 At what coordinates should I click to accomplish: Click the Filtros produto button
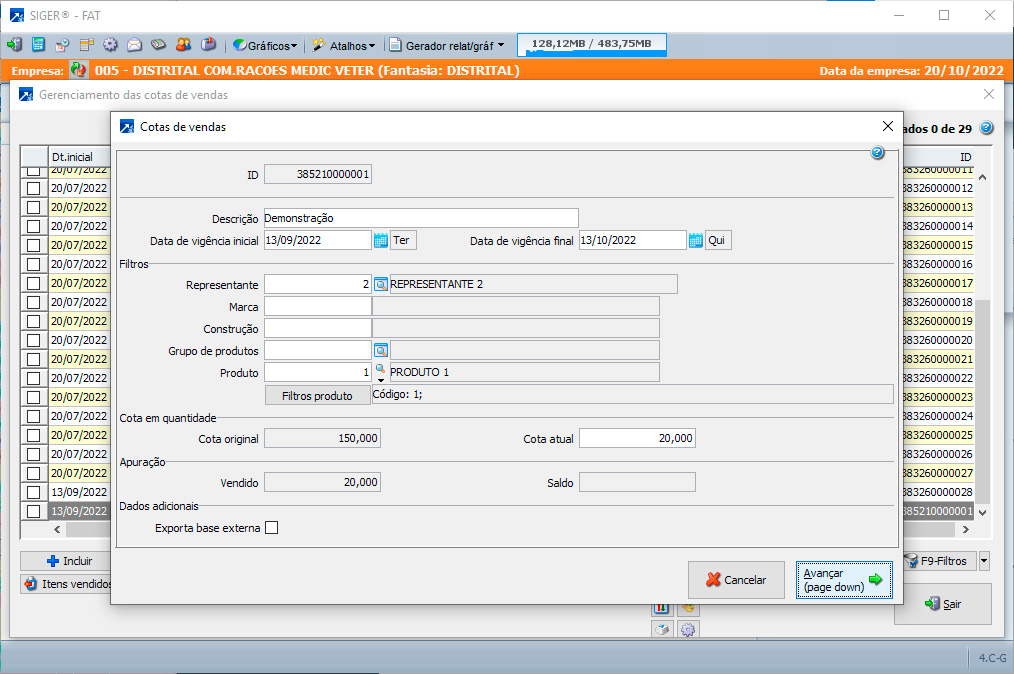pyautogui.click(x=317, y=396)
